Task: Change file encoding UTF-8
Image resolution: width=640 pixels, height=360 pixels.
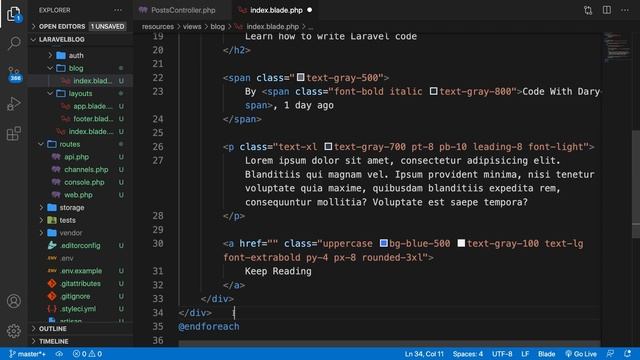Action: point(502,354)
